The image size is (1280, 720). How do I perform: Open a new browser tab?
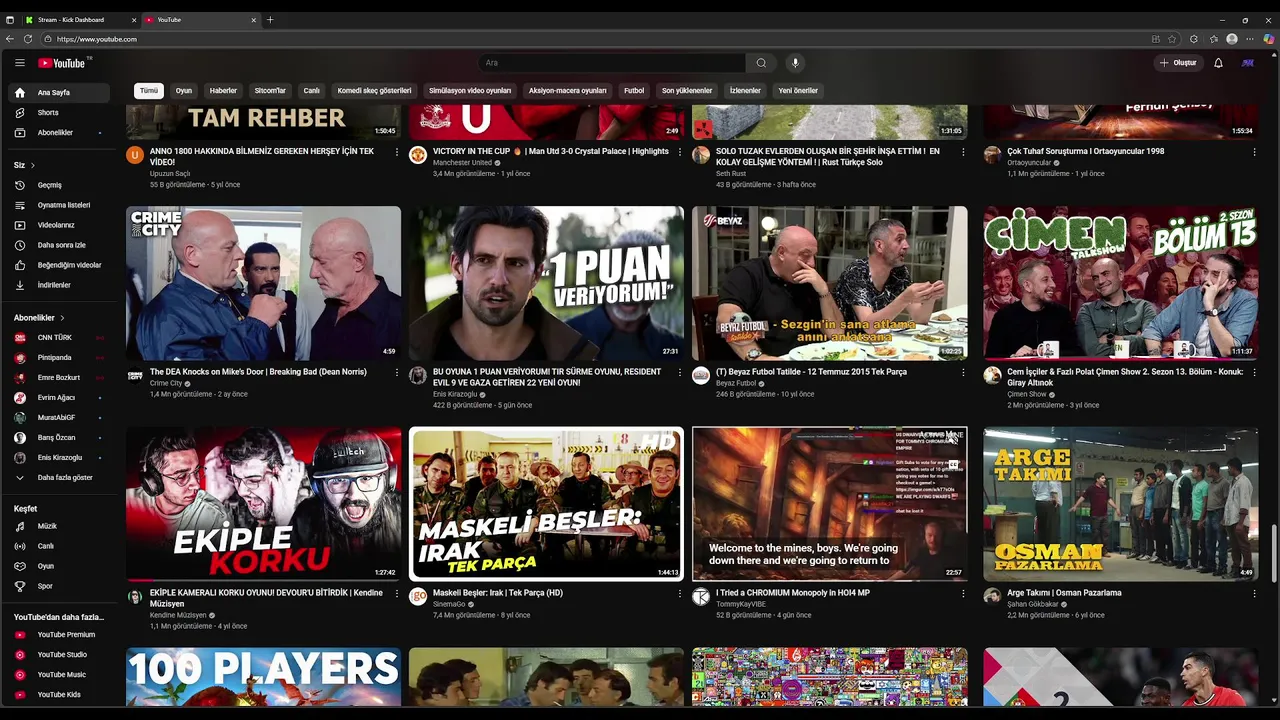(x=270, y=20)
